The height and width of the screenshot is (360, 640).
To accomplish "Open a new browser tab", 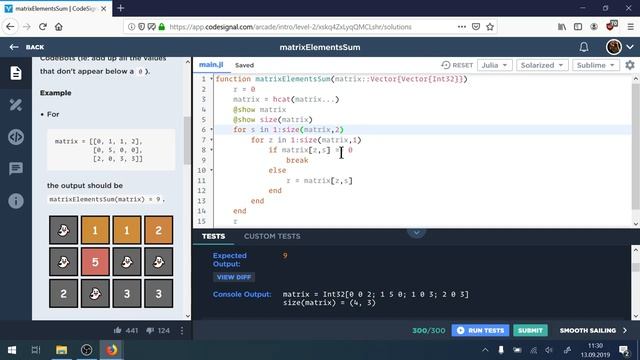I will click(x=121, y=8).
